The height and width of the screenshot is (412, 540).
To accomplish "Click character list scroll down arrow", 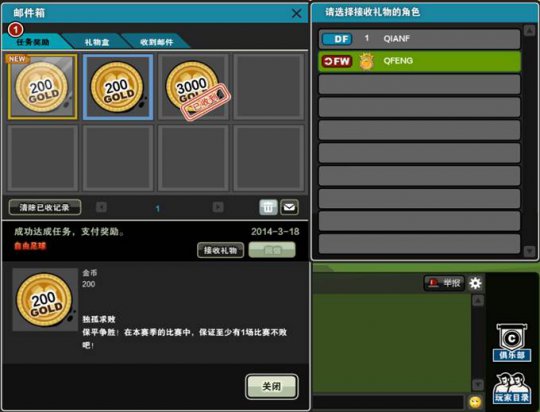I will coord(529,250).
